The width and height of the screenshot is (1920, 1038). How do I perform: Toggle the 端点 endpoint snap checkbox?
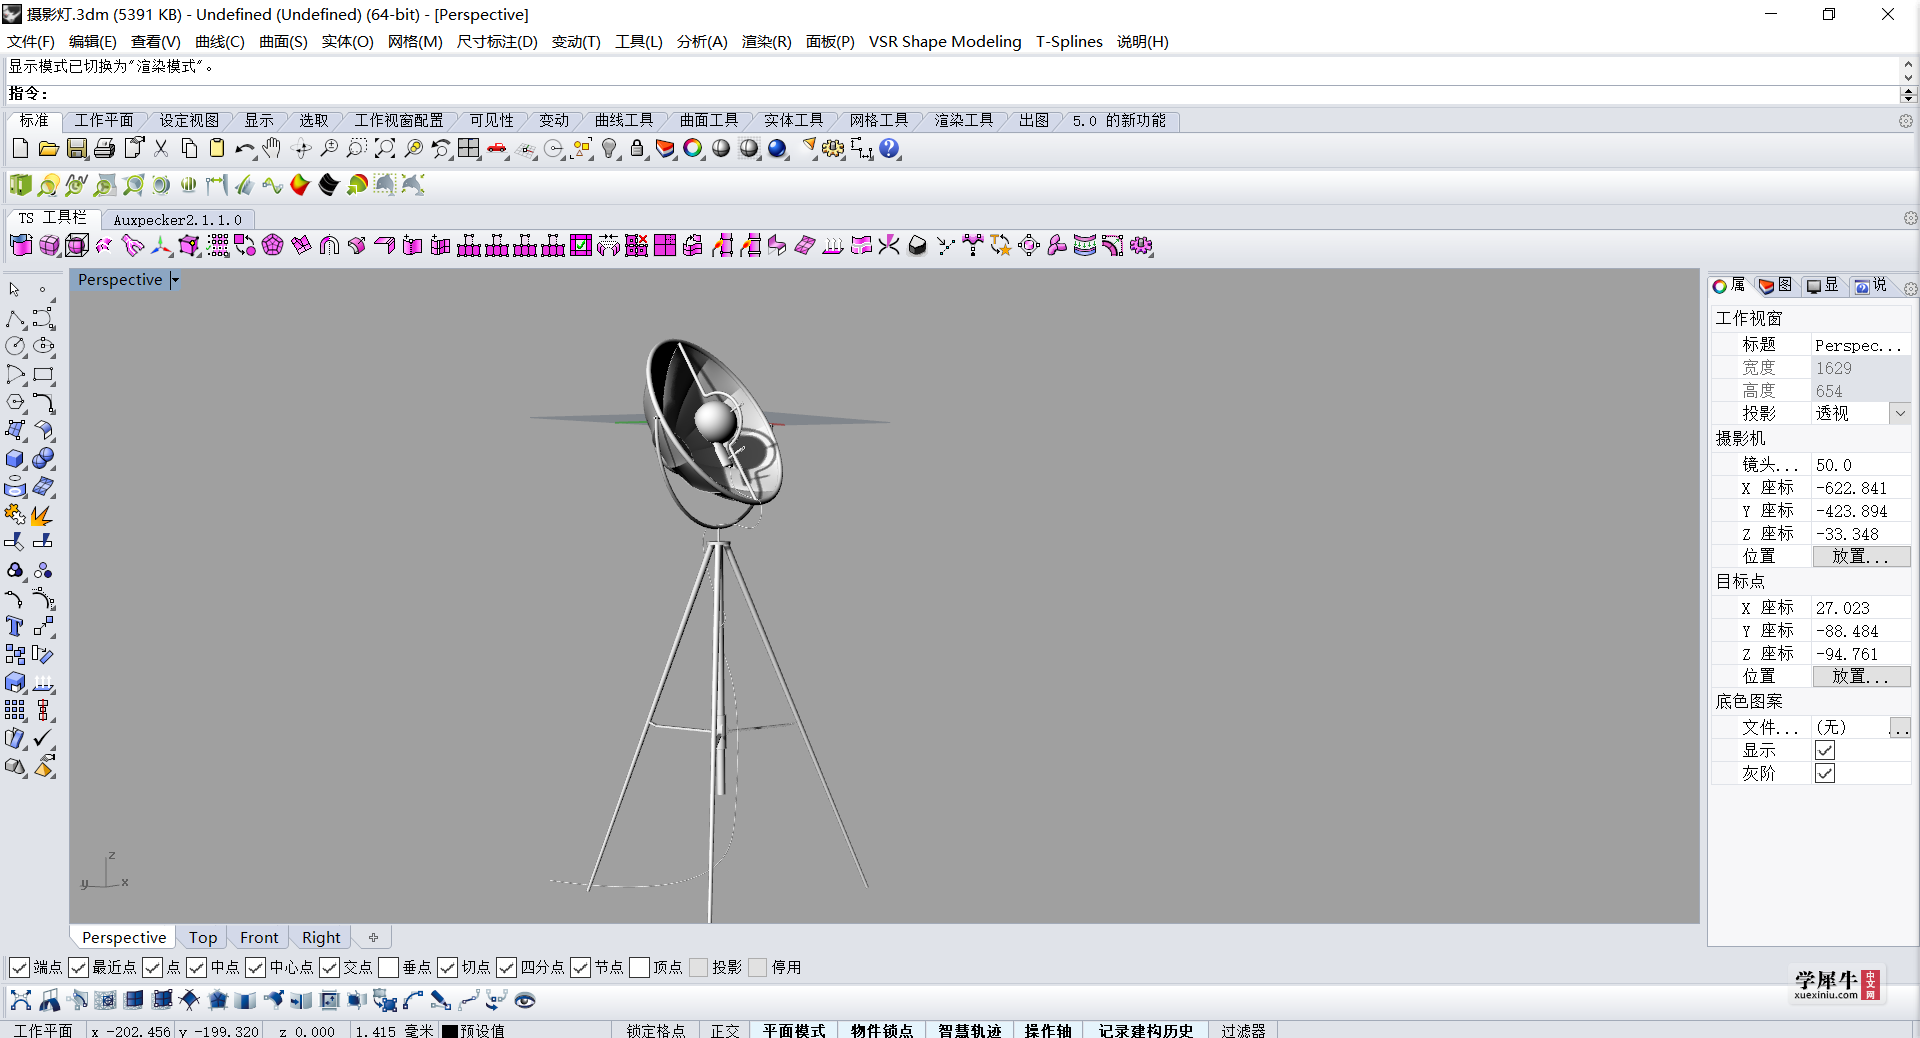(x=19, y=967)
